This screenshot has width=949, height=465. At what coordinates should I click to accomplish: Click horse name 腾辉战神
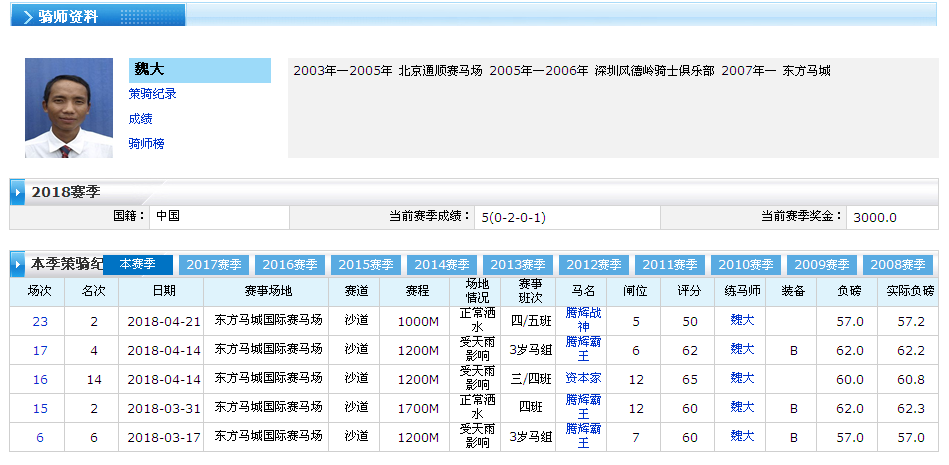pos(584,320)
